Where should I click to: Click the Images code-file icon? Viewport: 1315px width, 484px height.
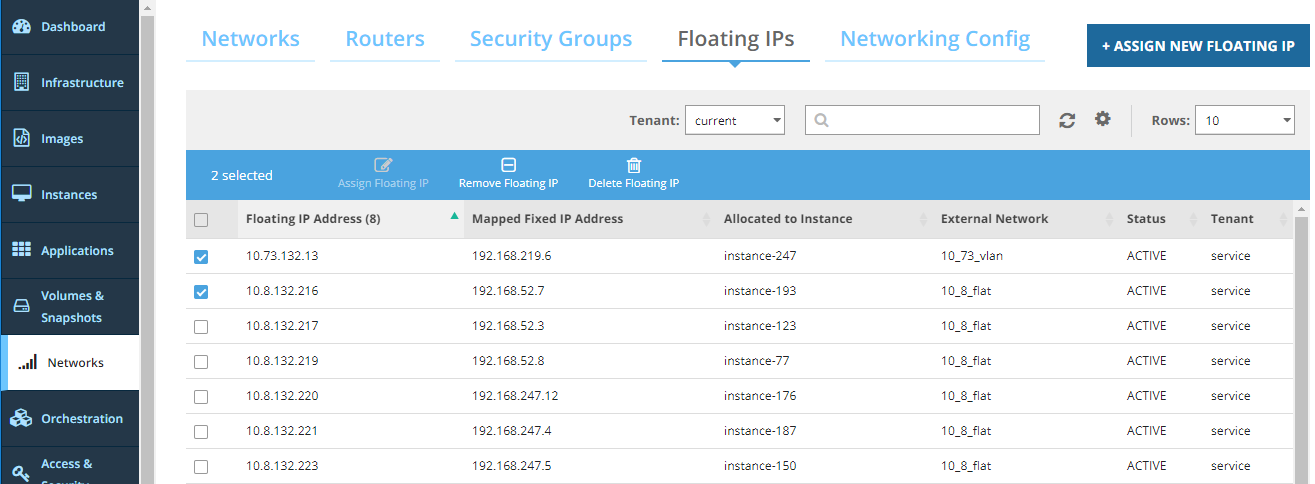22,139
